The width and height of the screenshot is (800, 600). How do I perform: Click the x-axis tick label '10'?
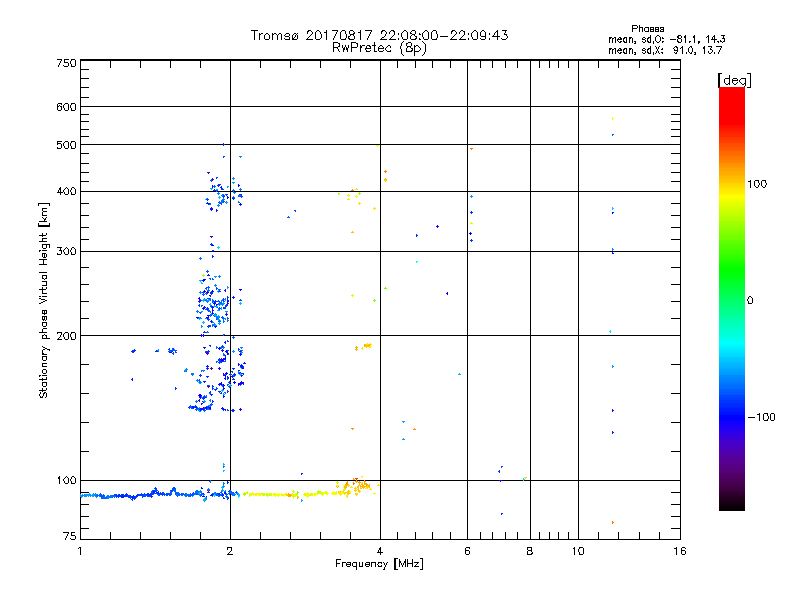click(x=578, y=551)
